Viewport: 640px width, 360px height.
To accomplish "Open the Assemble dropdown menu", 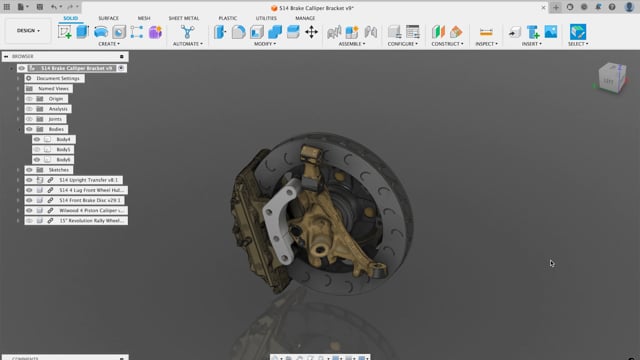I will point(352,44).
